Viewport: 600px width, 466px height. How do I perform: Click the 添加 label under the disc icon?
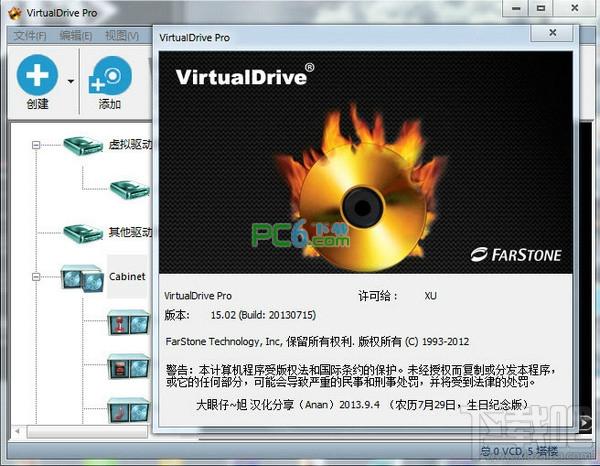click(x=110, y=104)
